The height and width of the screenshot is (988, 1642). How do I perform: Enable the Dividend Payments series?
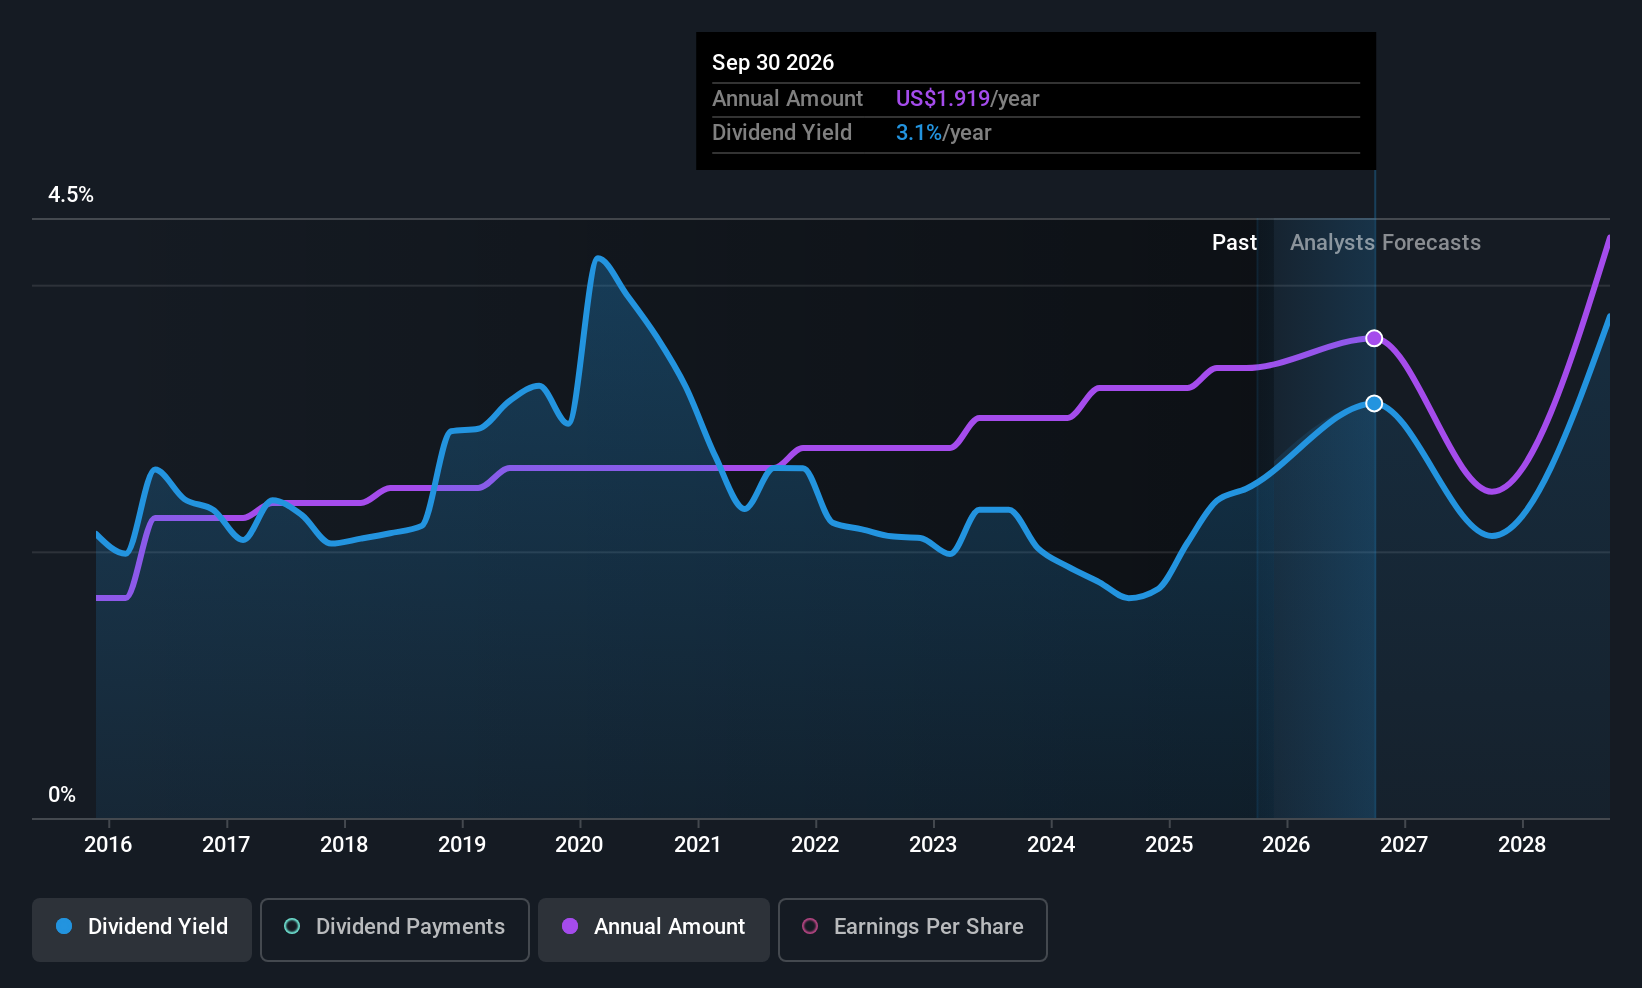tap(395, 930)
